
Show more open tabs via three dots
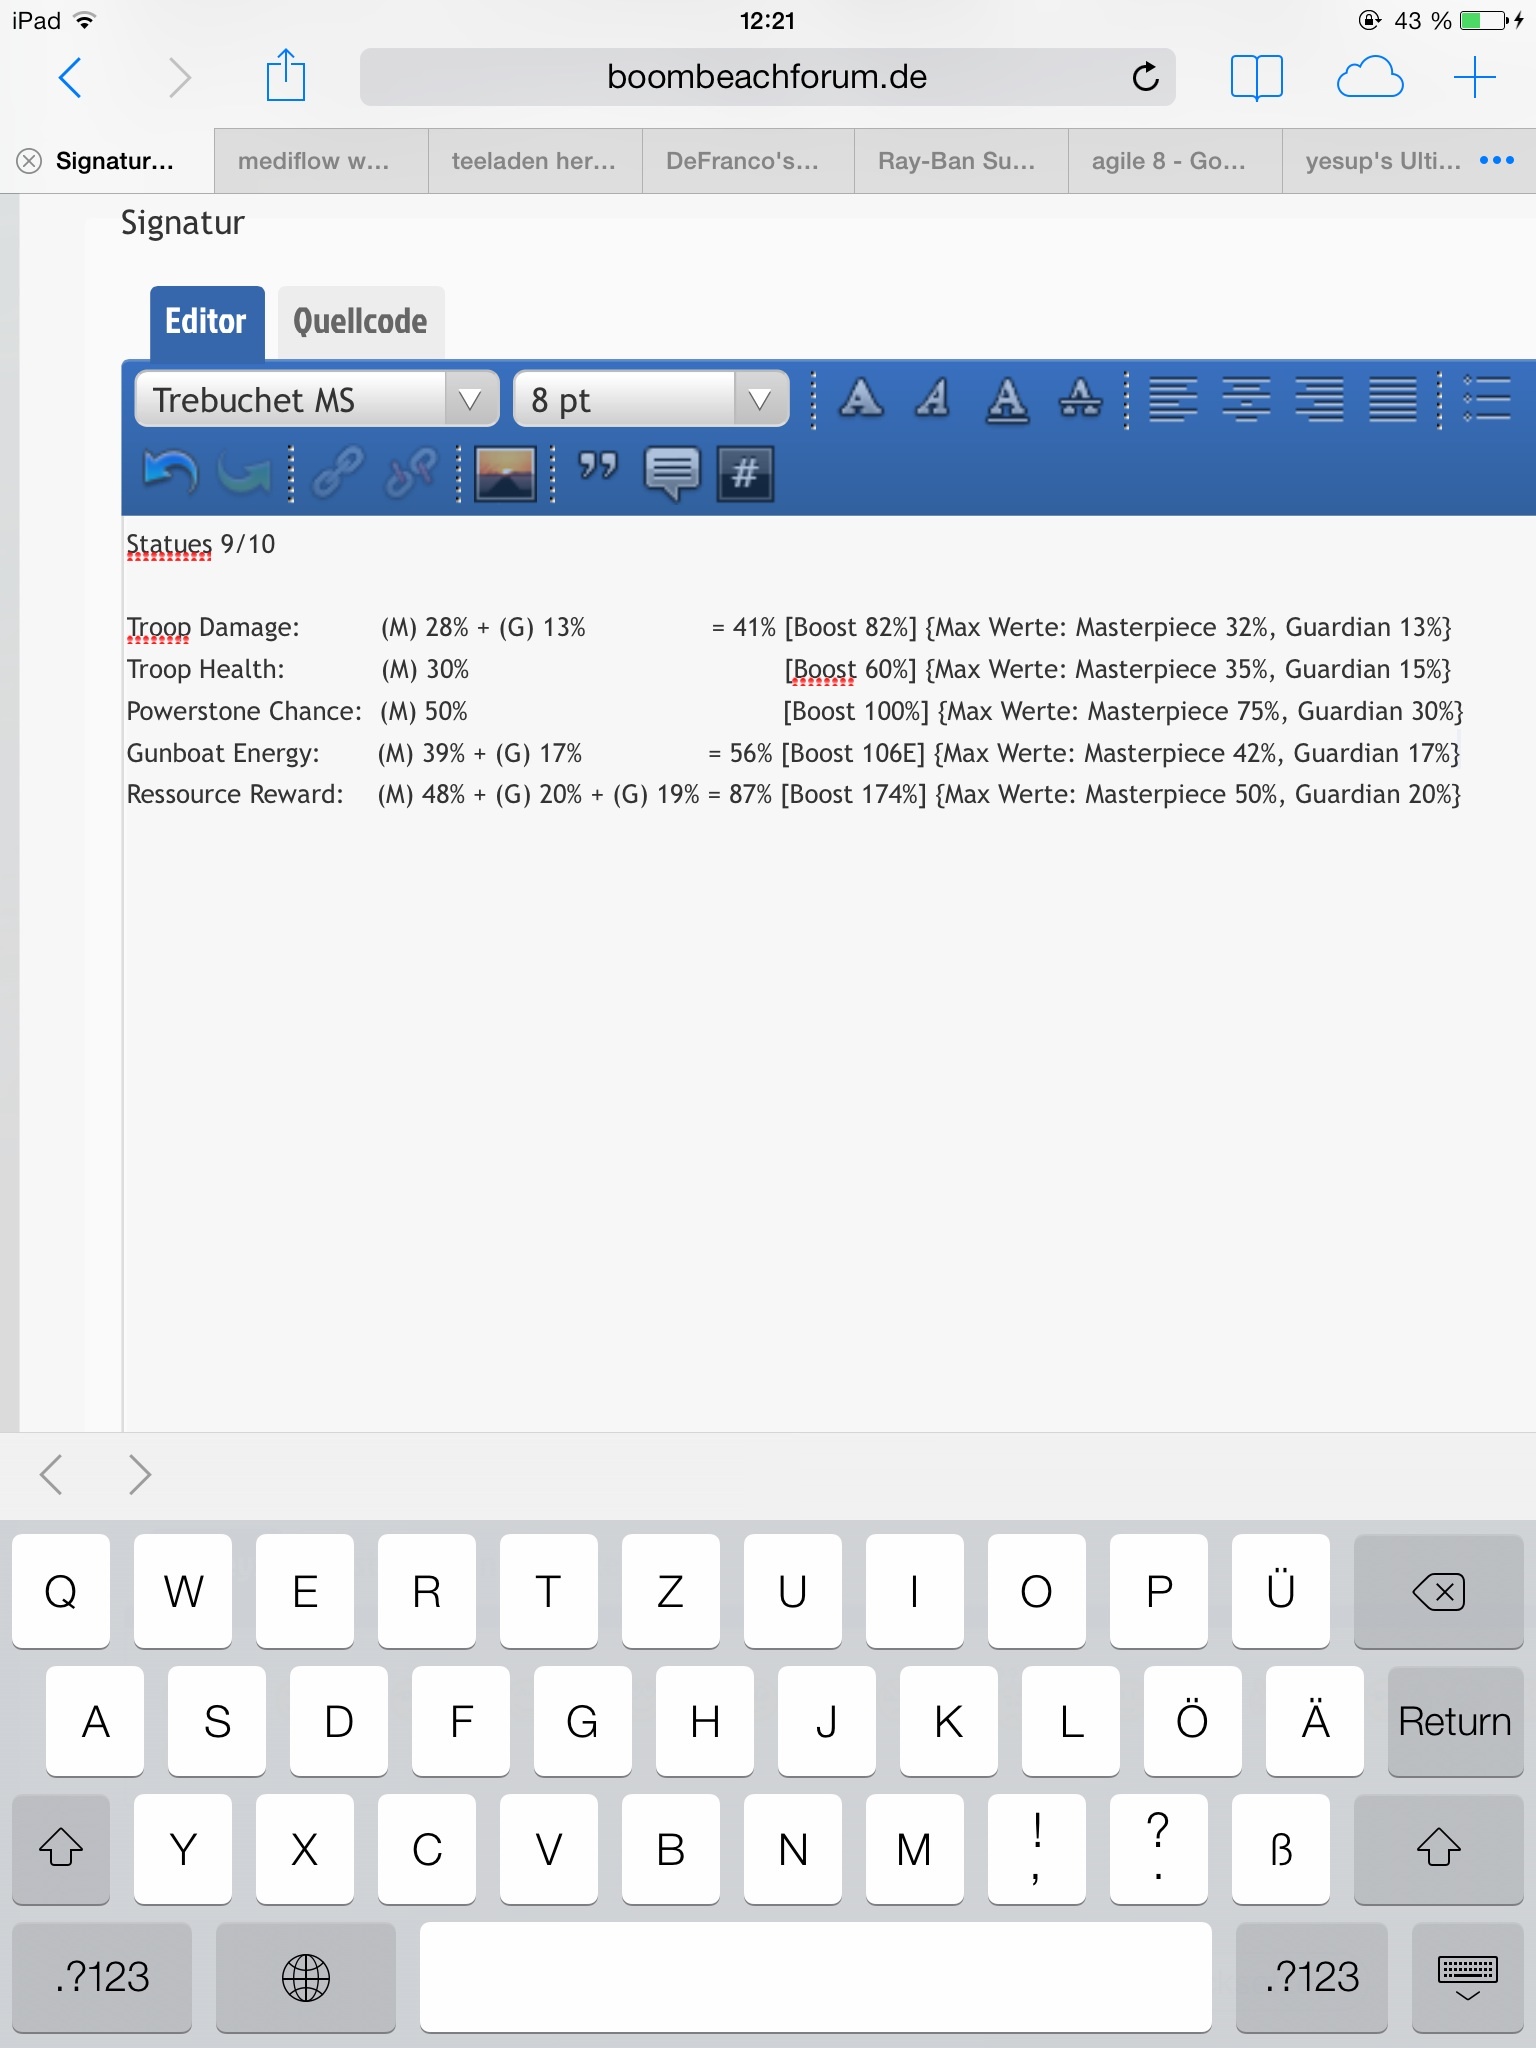[x=1496, y=161]
